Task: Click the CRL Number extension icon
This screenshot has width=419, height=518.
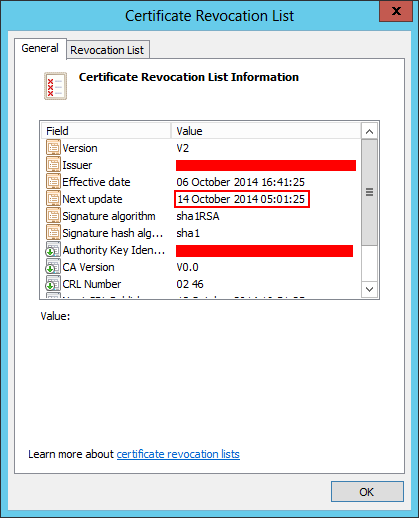Action: coord(53,284)
